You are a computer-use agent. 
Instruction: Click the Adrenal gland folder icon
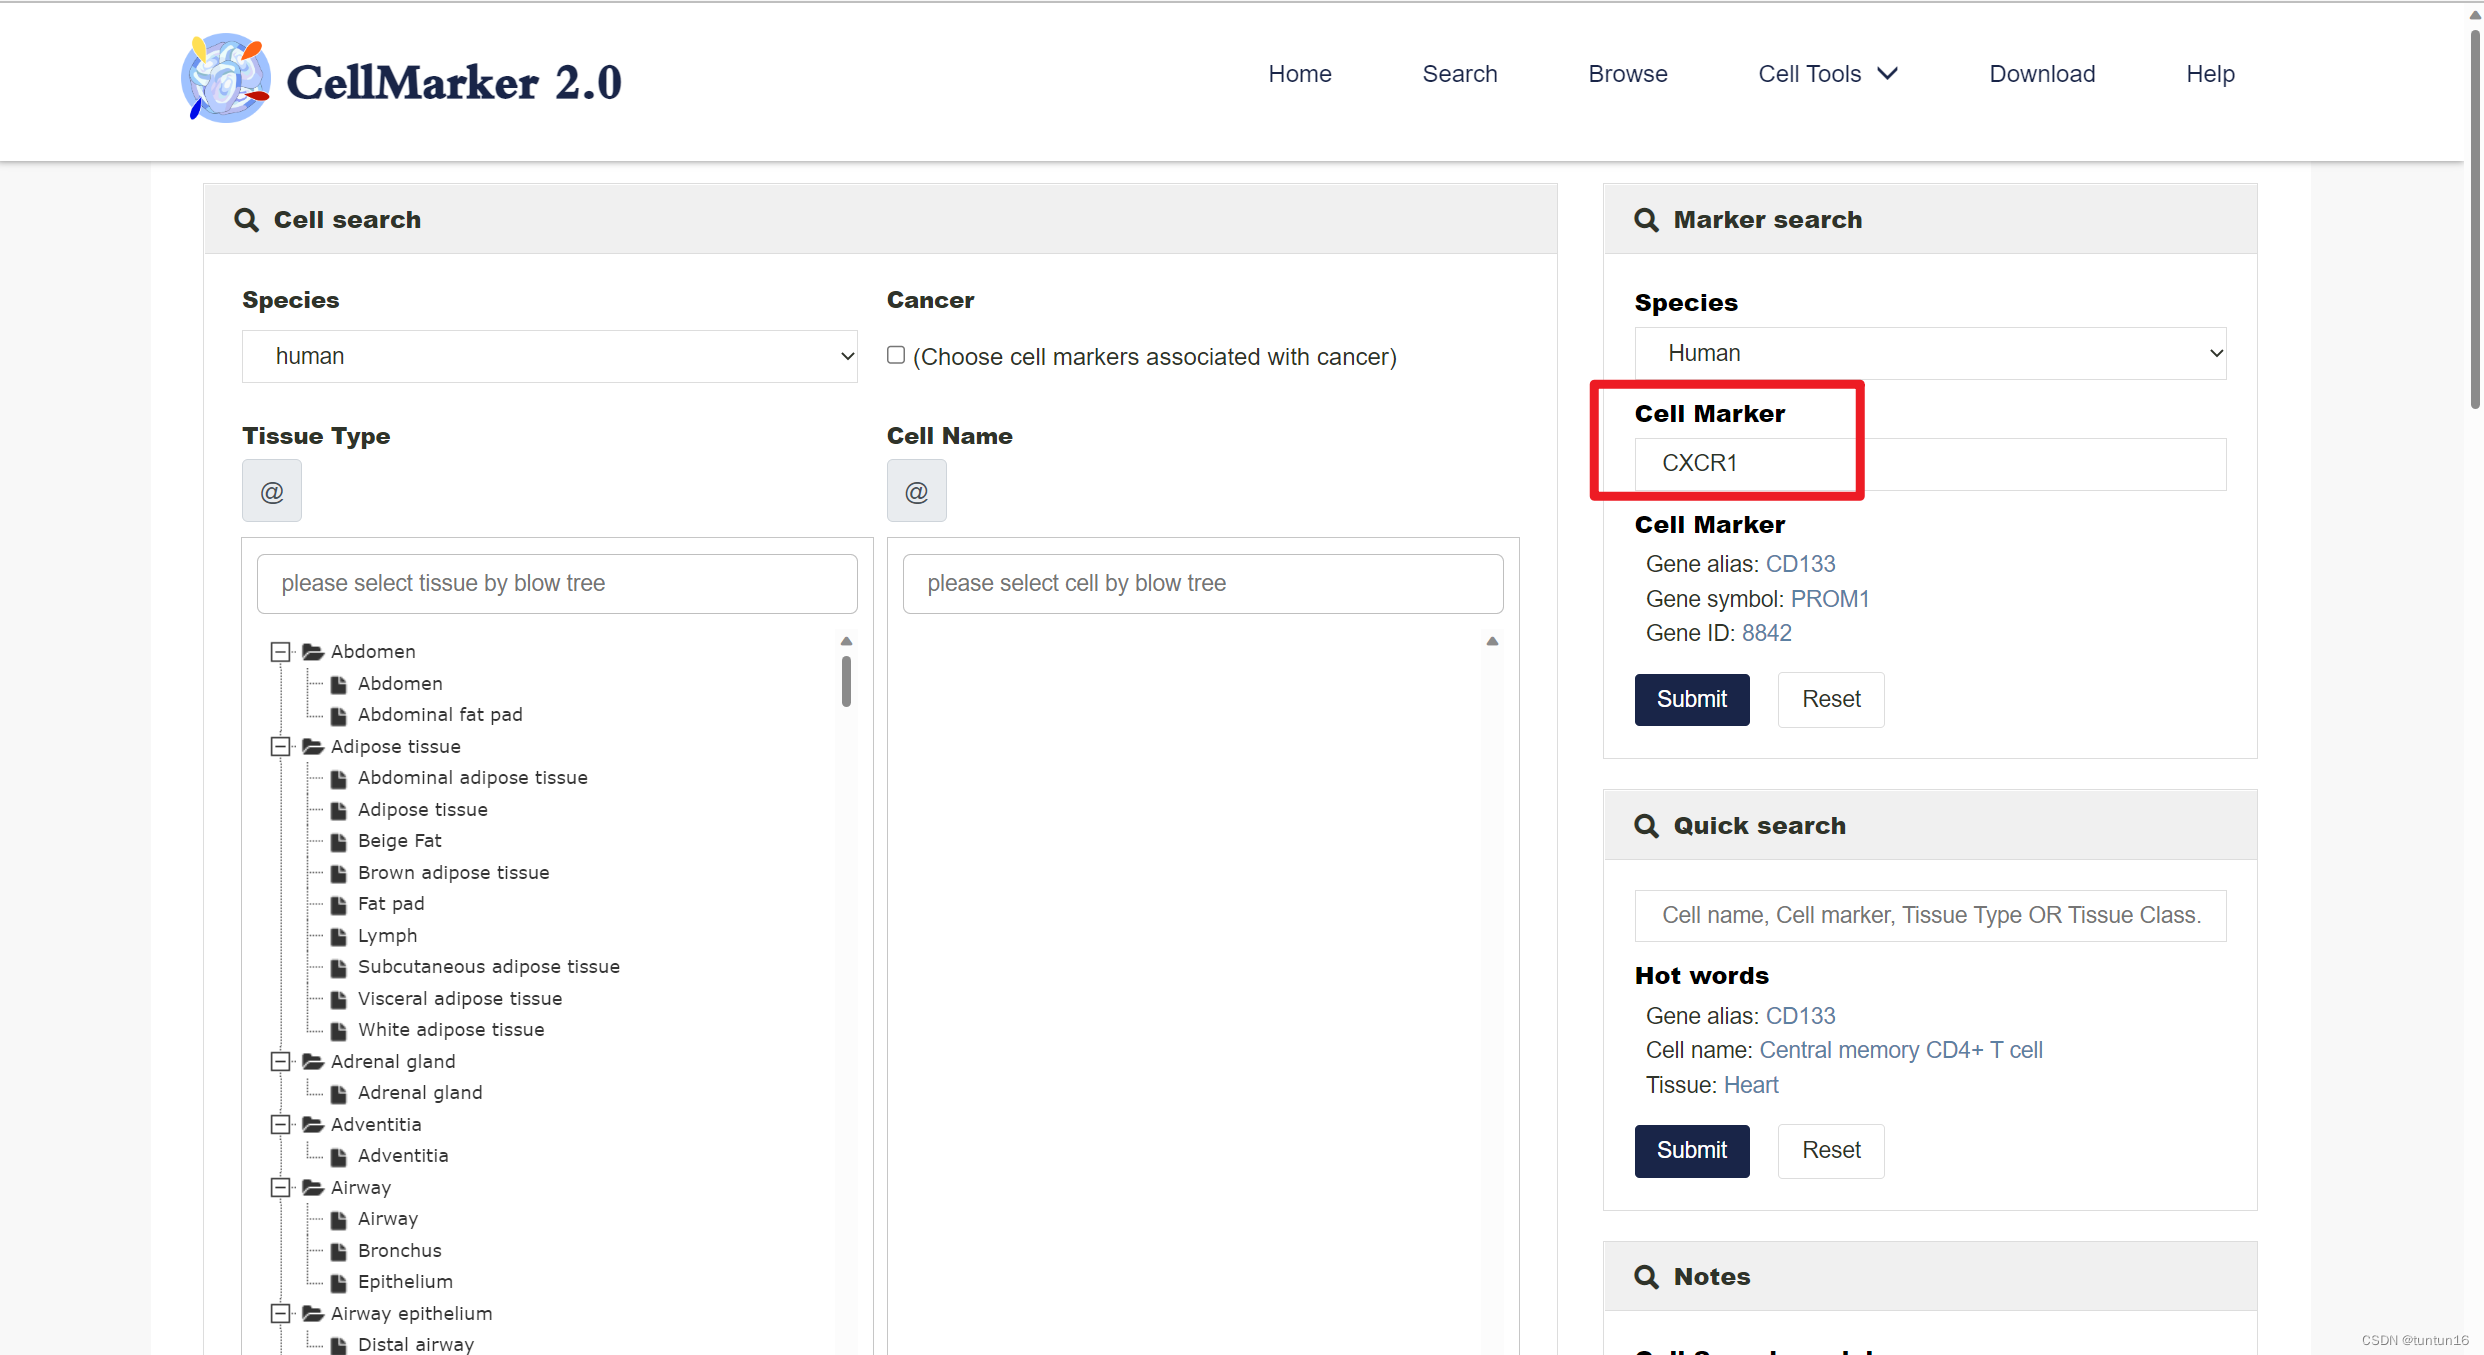[313, 1062]
